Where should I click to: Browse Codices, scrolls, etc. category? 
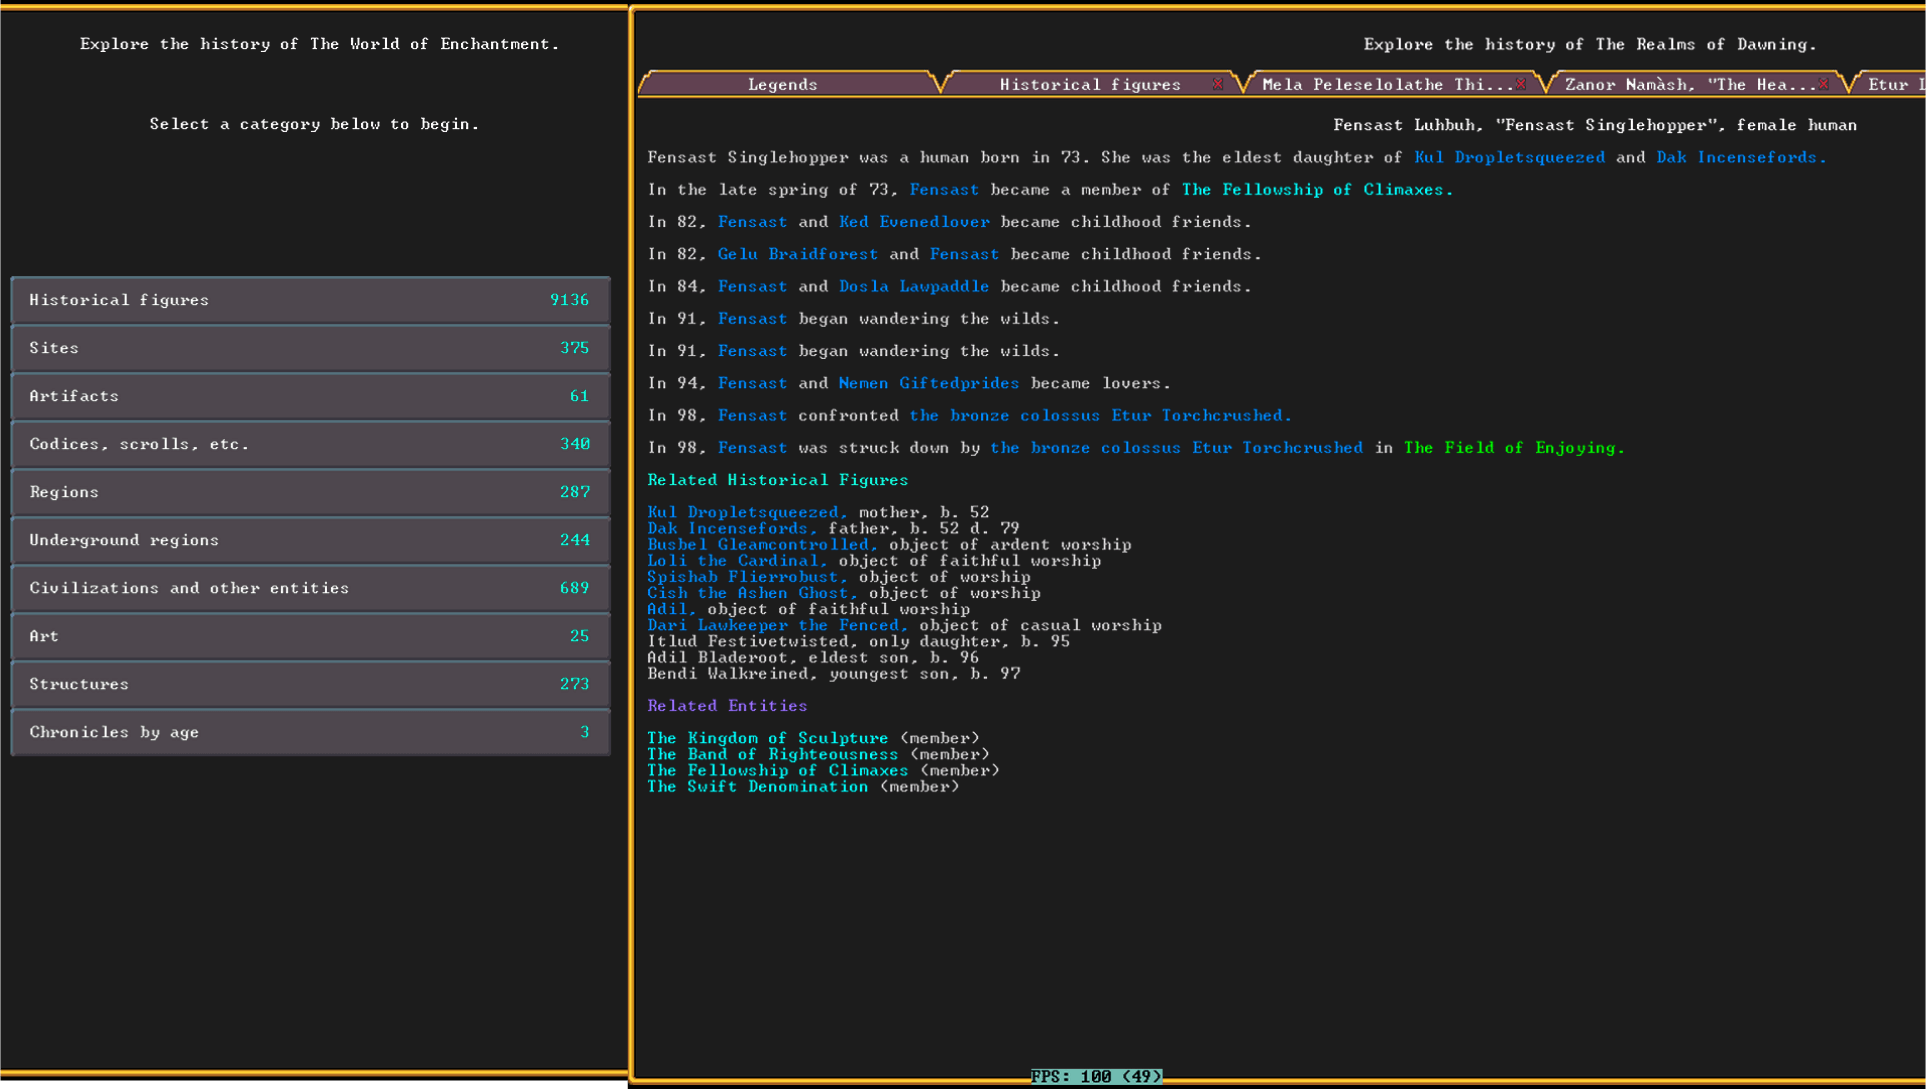tap(310, 444)
